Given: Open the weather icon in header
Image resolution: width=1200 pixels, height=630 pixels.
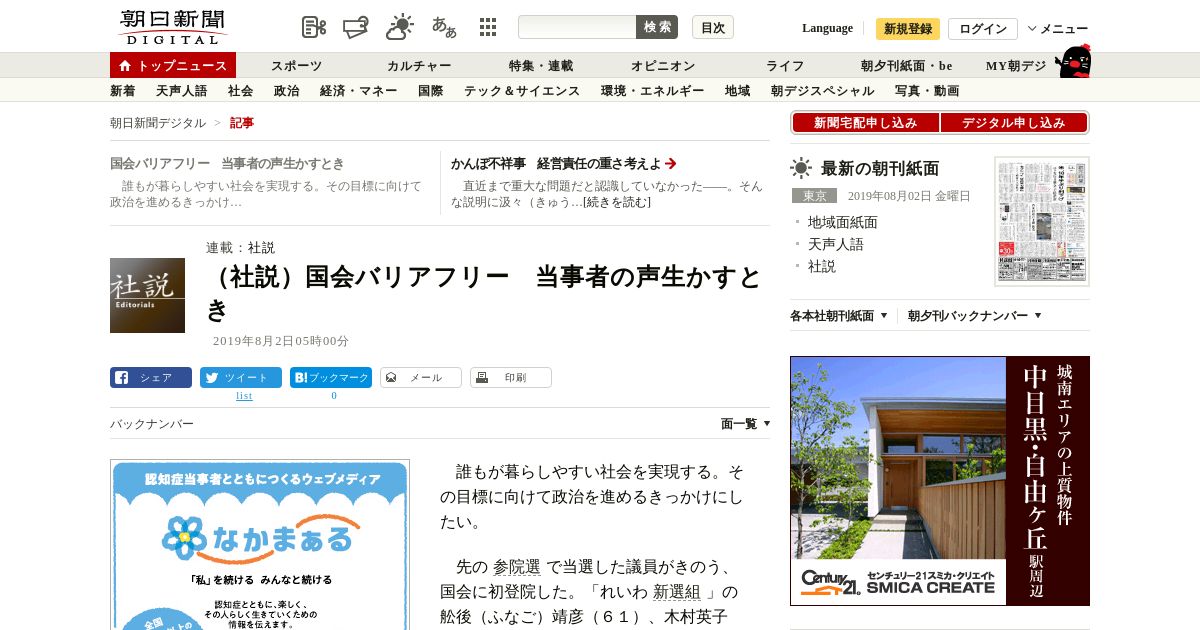Looking at the screenshot, I should pos(399,27).
